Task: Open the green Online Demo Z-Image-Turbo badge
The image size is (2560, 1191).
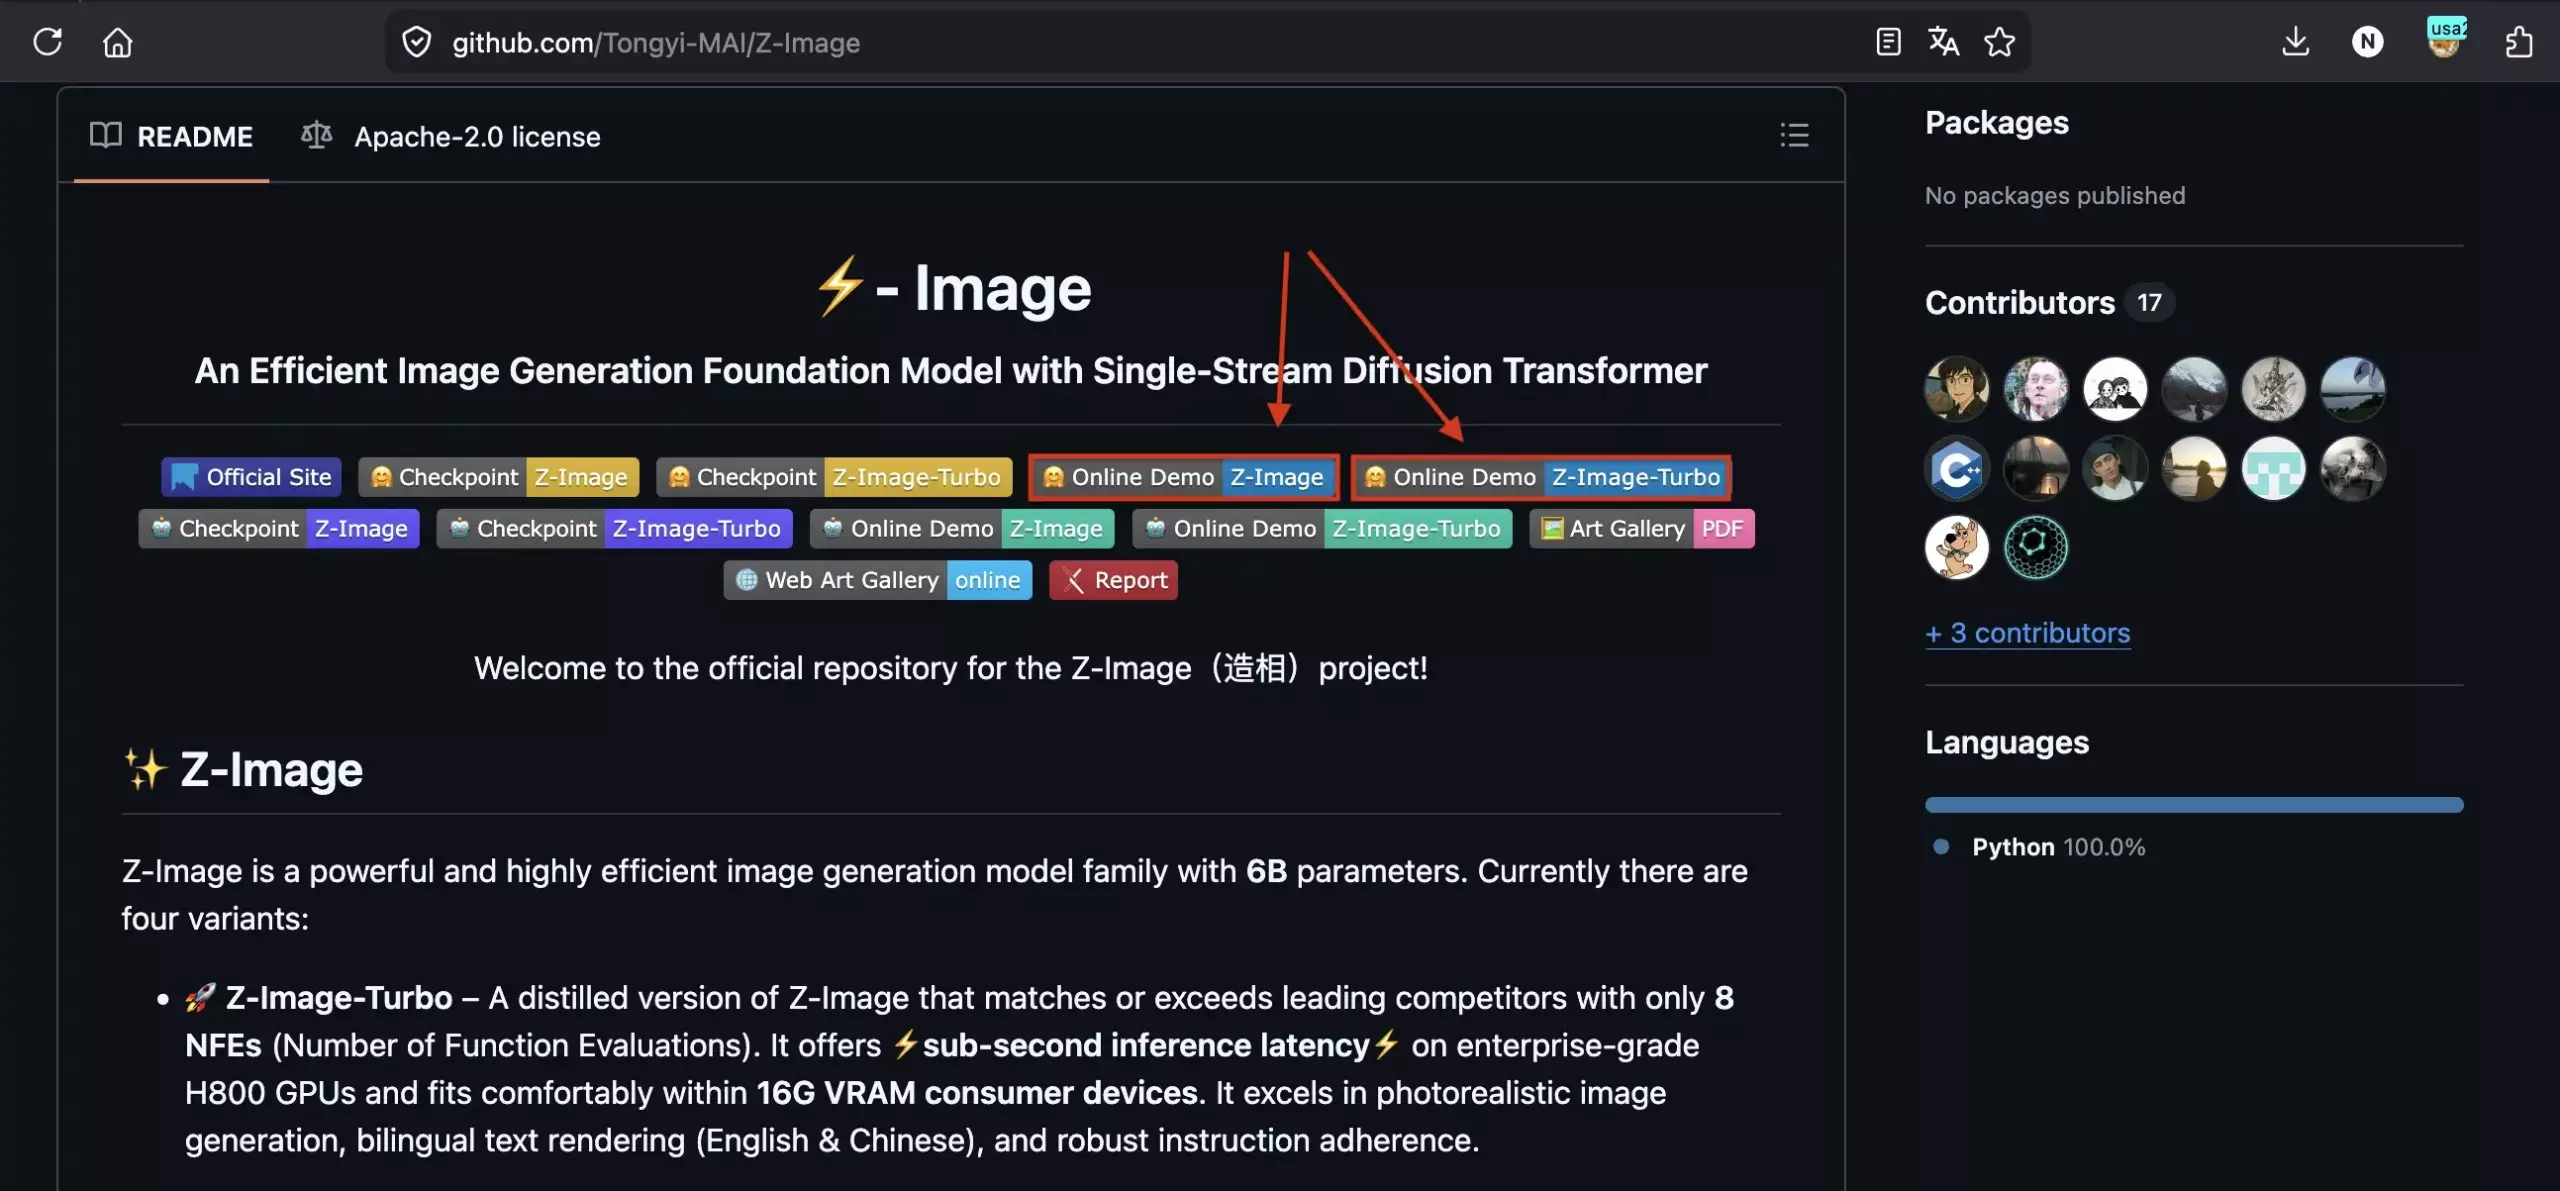Action: pos(1322,528)
